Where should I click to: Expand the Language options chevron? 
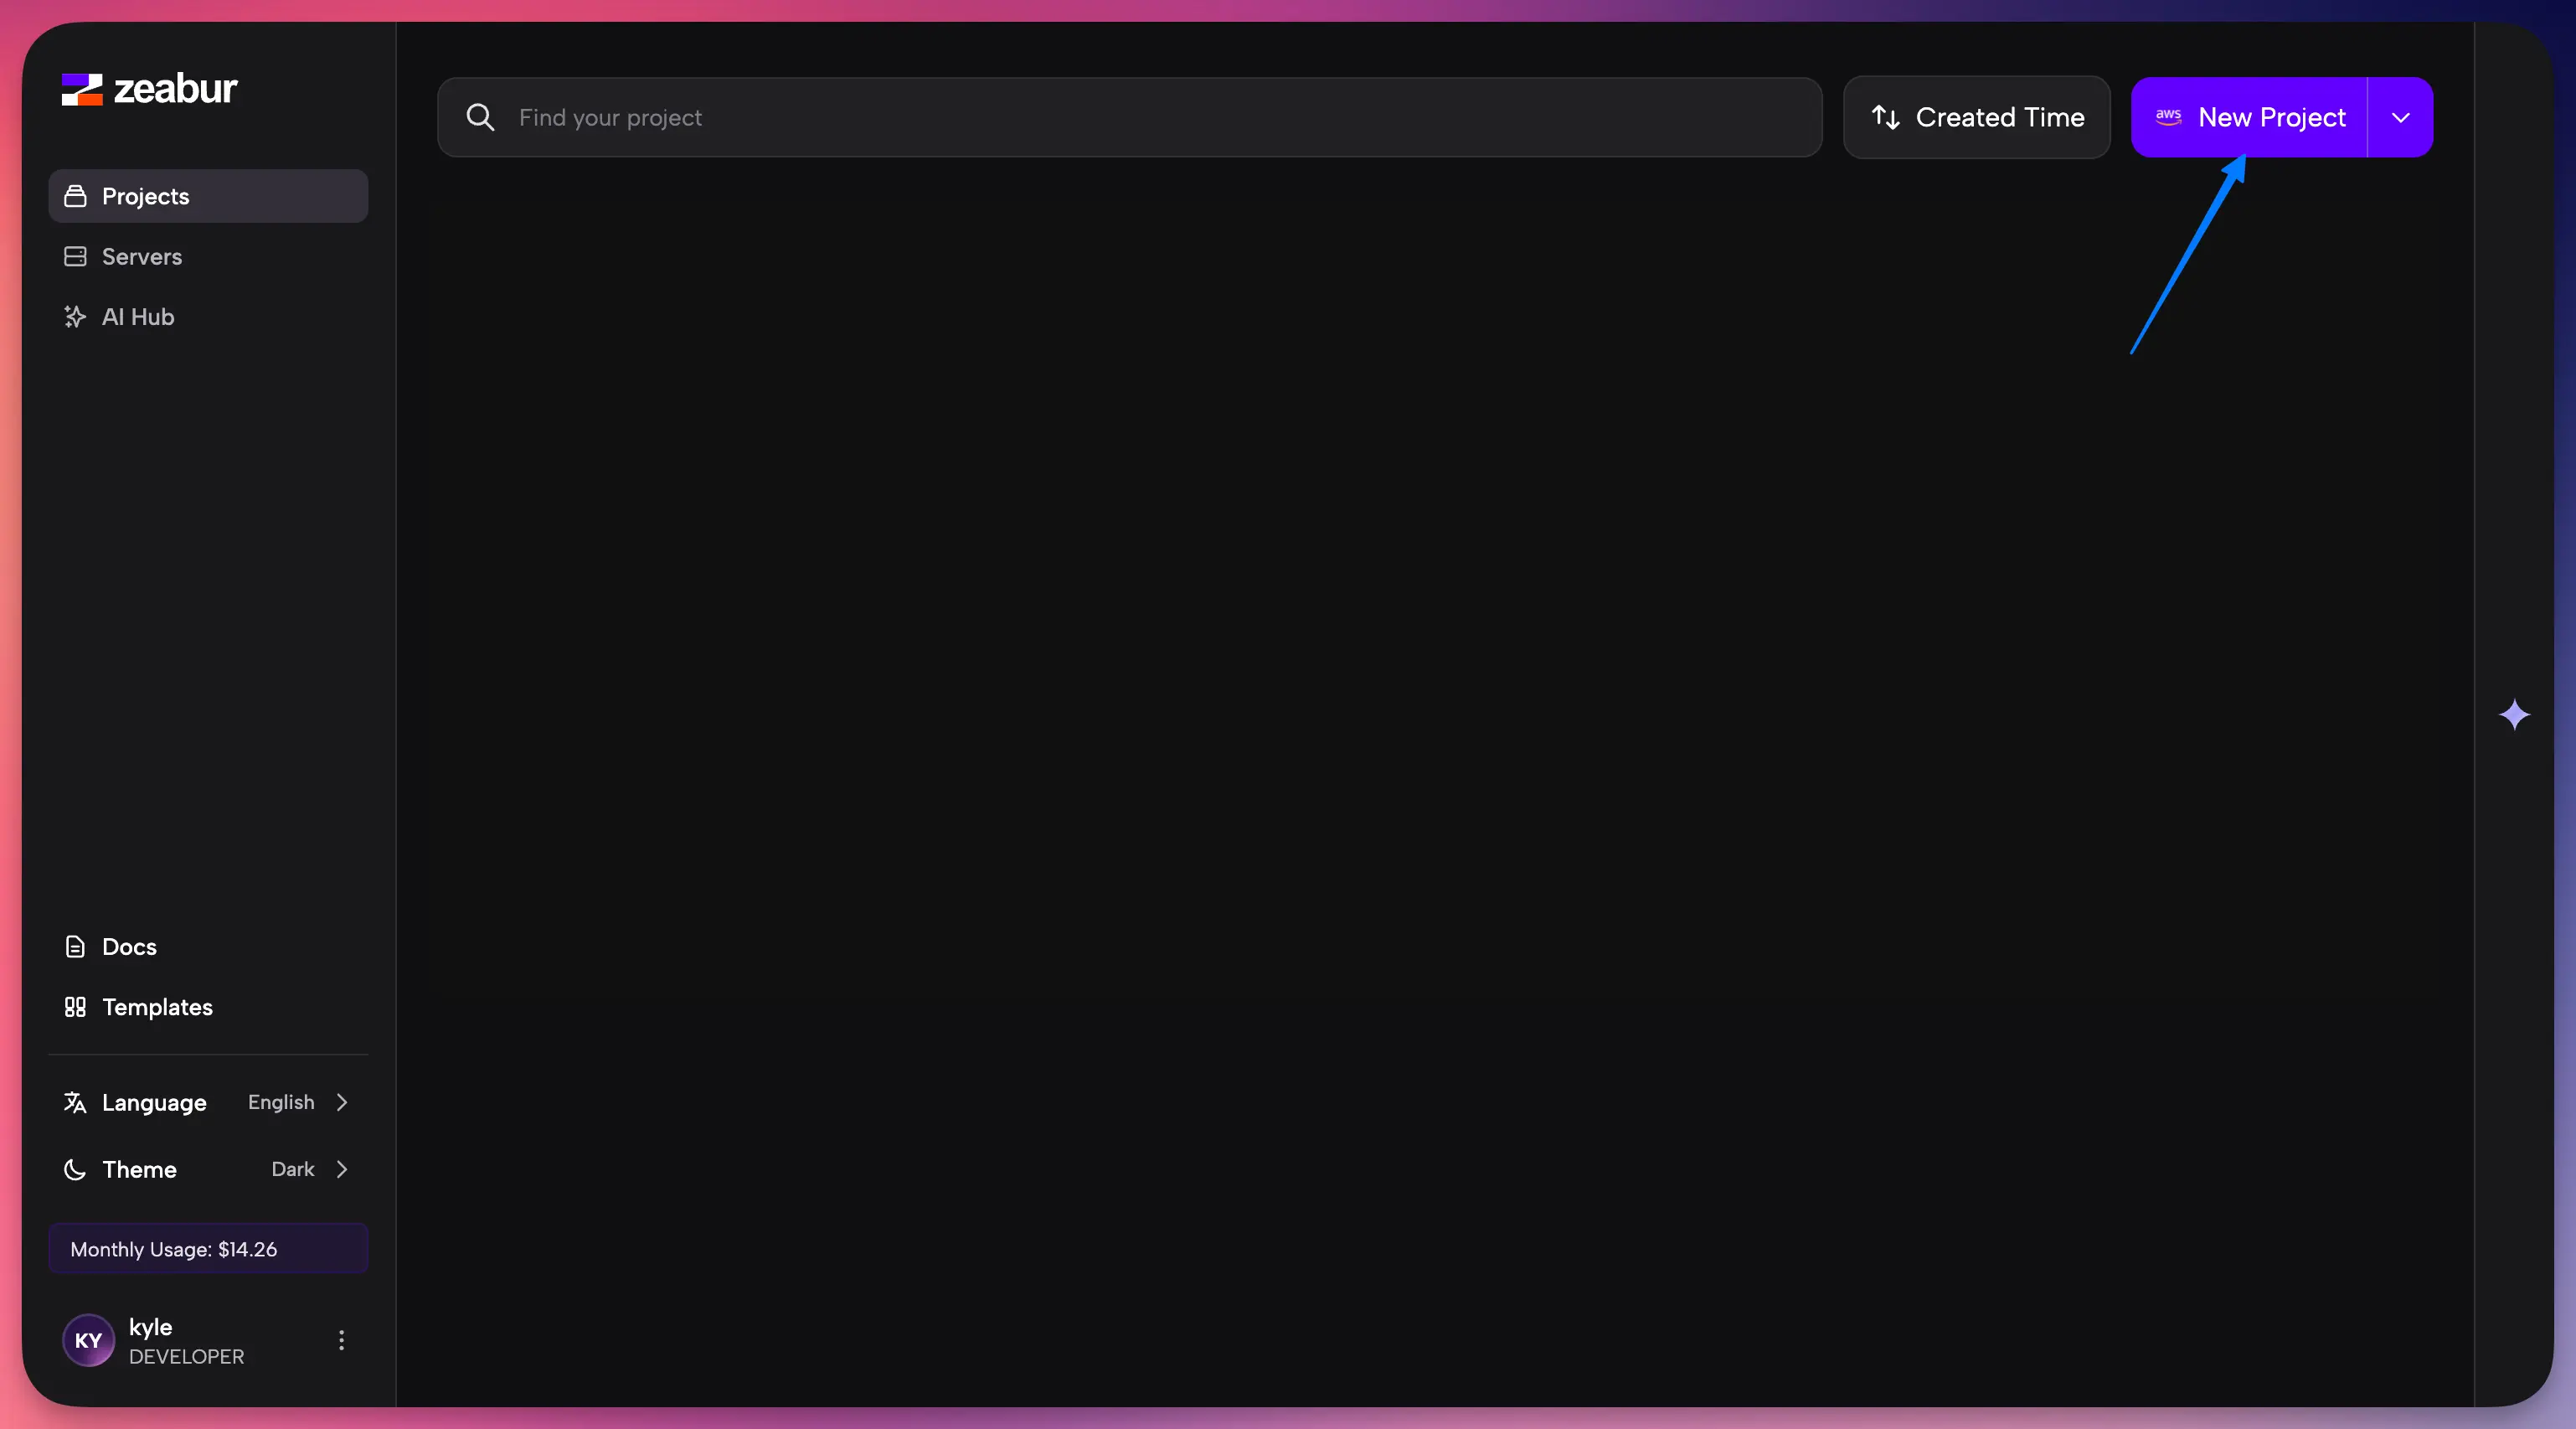click(x=342, y=1103)
